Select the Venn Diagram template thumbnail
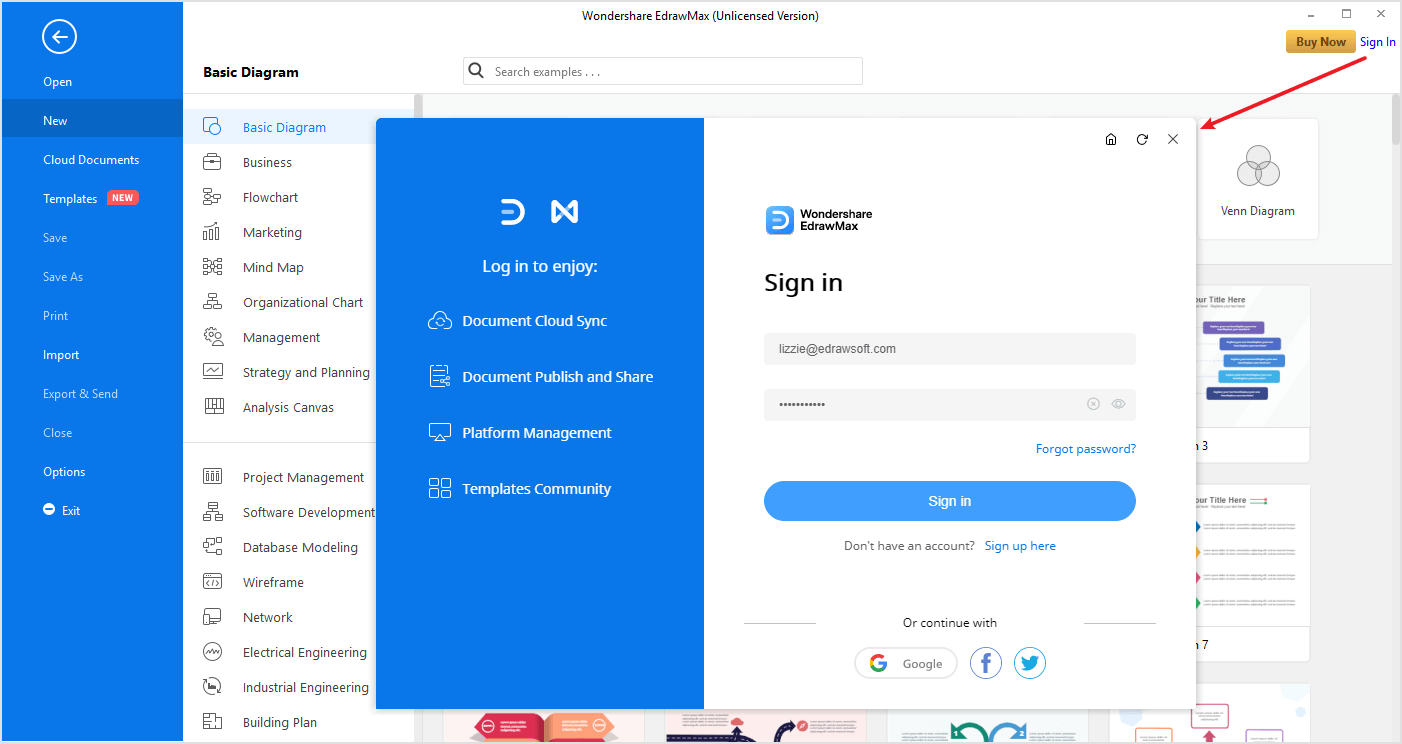The width and height of the screenshot is (1402, 744). 1258,179
